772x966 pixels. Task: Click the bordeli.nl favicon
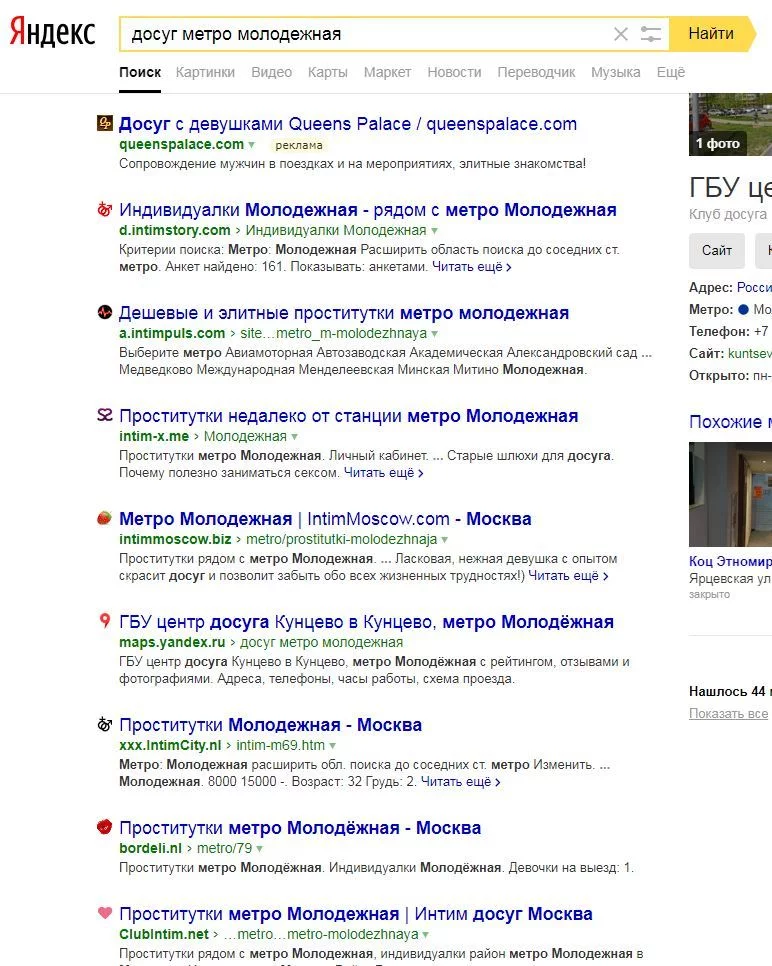105,827
